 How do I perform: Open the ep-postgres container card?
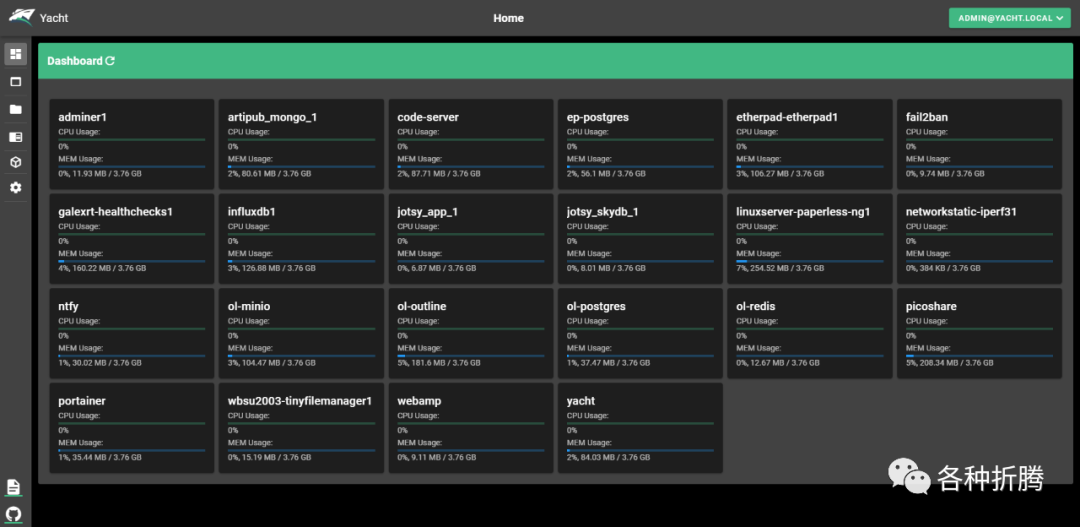tap(640, 144)
